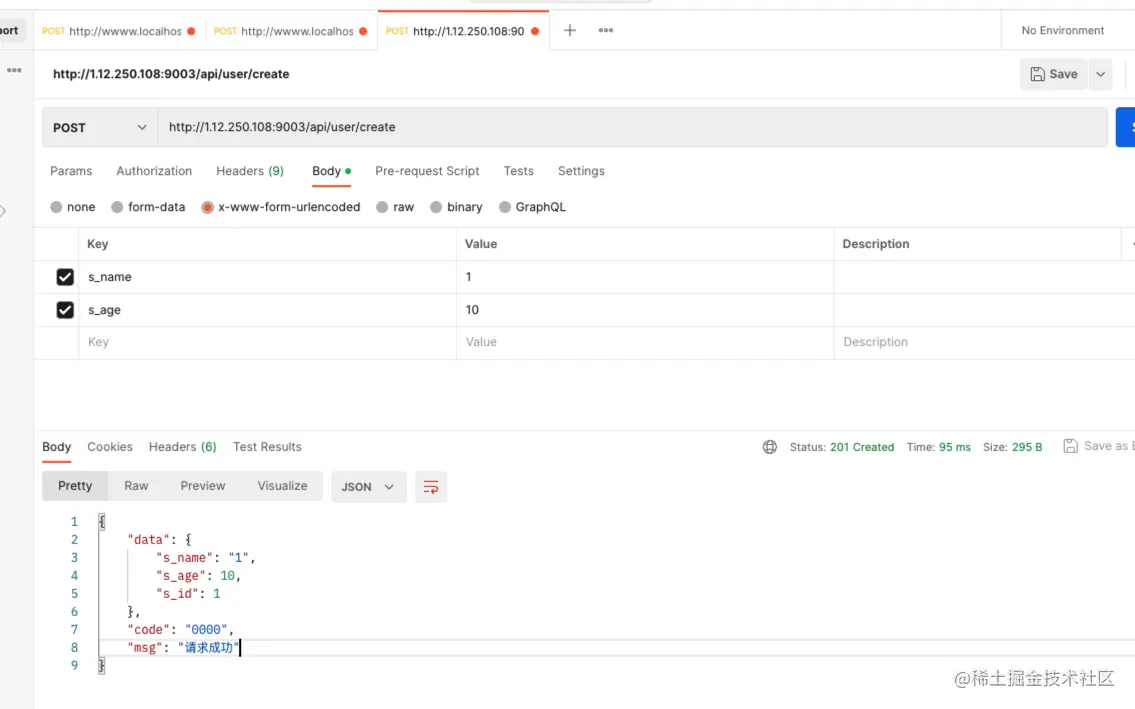Open a new request tab with plus icon
The image size is (1135, 709).
click(570, 30)
